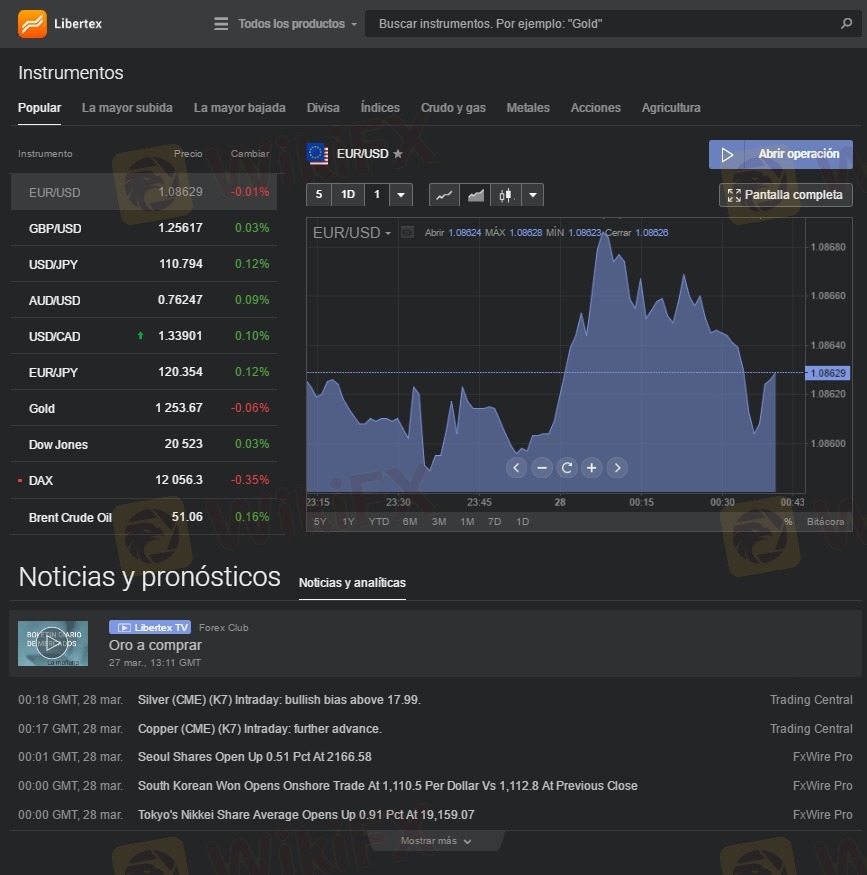
Task: Click the camera snapshot icon in chart
Action: click(x=408, y=232)
